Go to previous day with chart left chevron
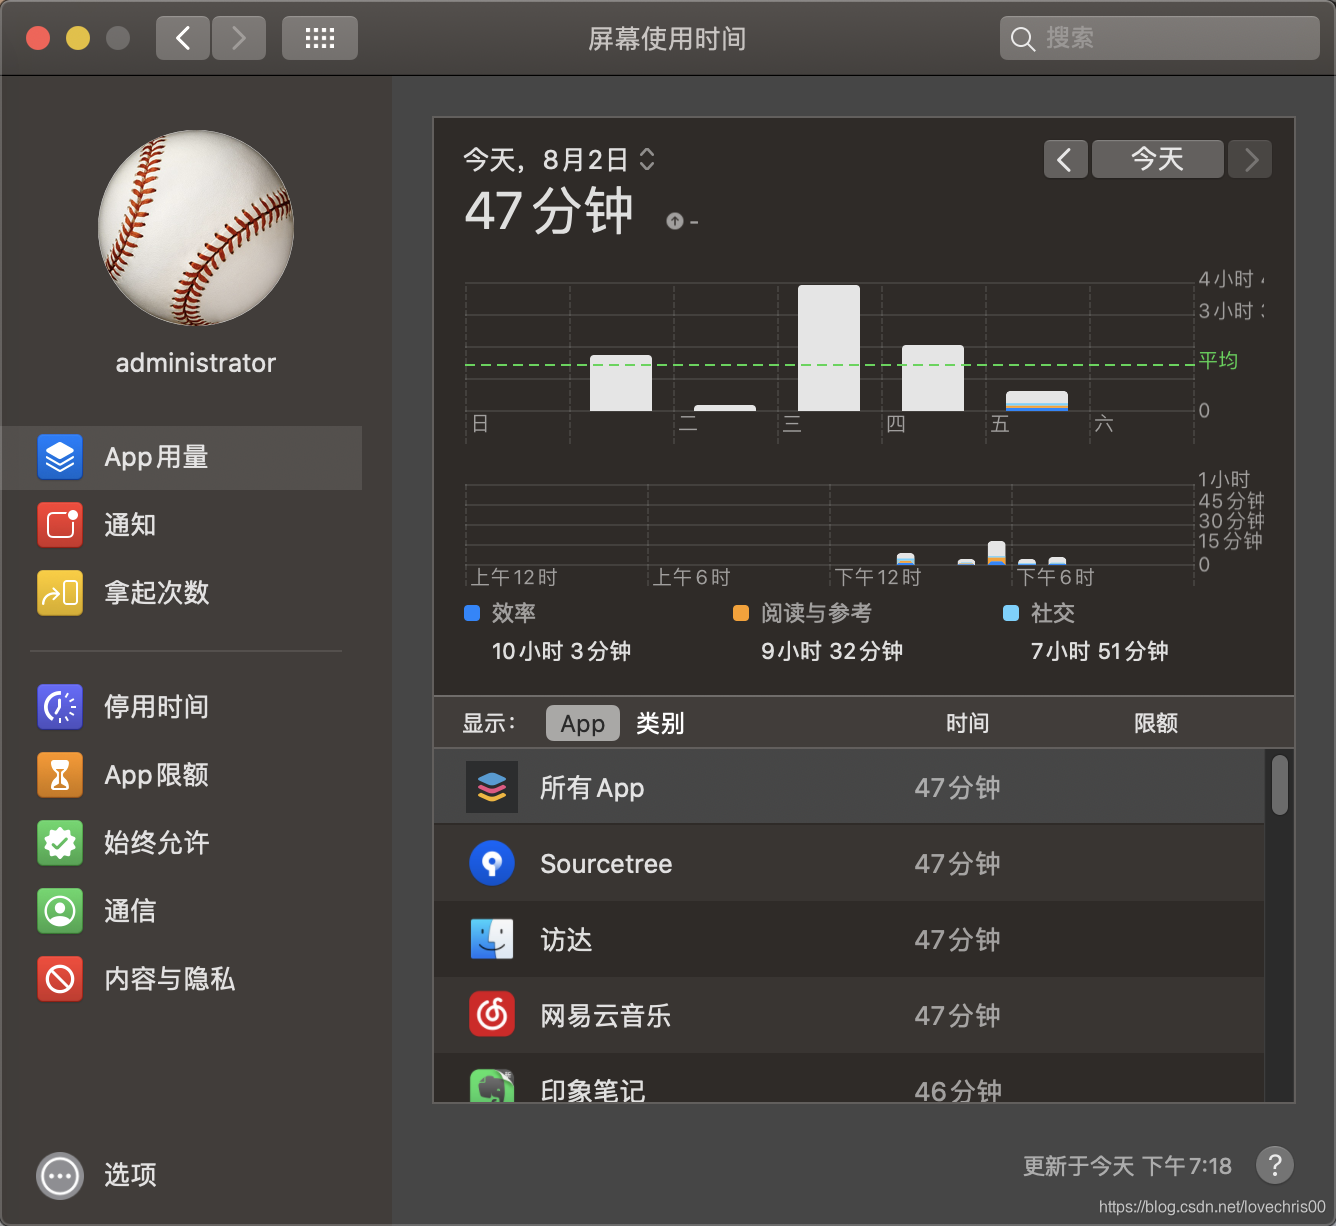 pyautogui.click(x=1066, y=159)
